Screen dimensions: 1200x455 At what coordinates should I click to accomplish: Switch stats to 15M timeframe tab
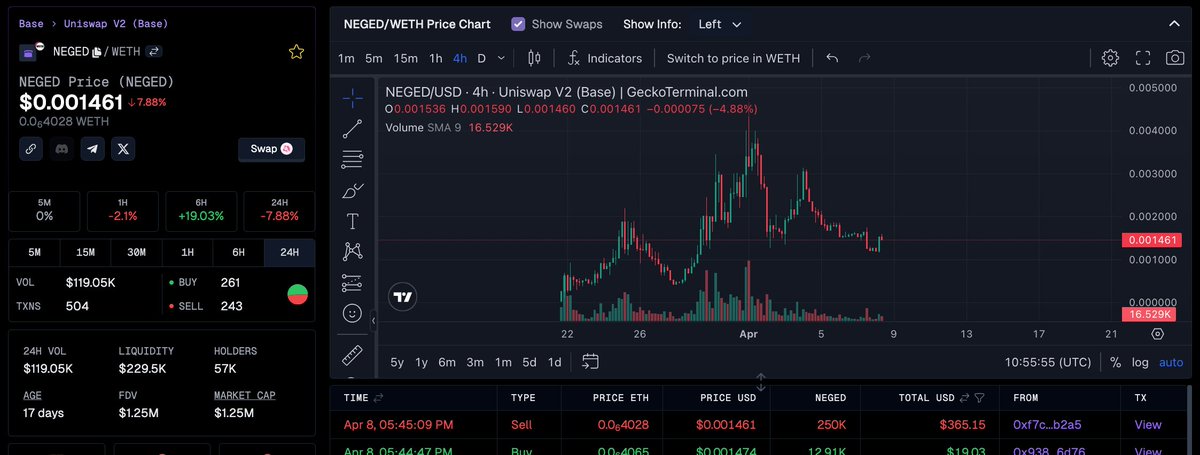(x=85, y=252)
